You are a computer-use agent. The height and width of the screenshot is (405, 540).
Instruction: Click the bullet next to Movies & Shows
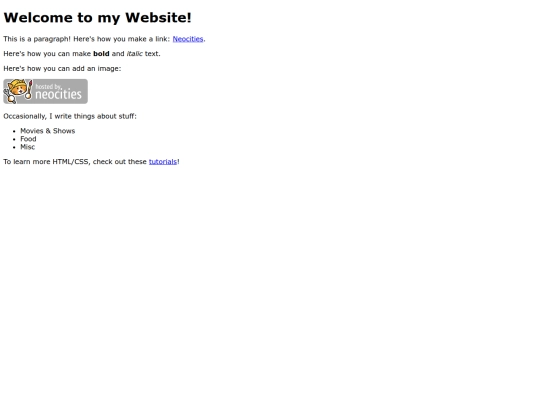pyautogui.click(x=14, y=131)
